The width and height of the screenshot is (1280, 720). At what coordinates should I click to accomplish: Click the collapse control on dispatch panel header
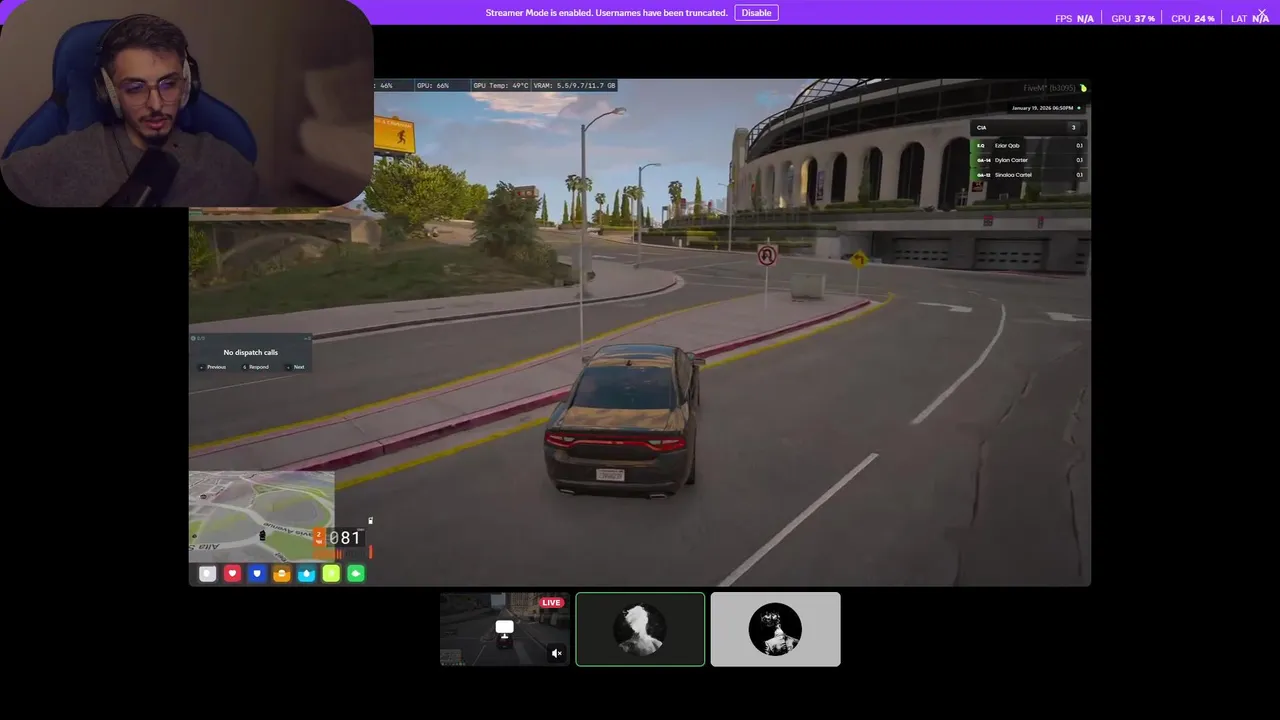[x=306, y=338]
